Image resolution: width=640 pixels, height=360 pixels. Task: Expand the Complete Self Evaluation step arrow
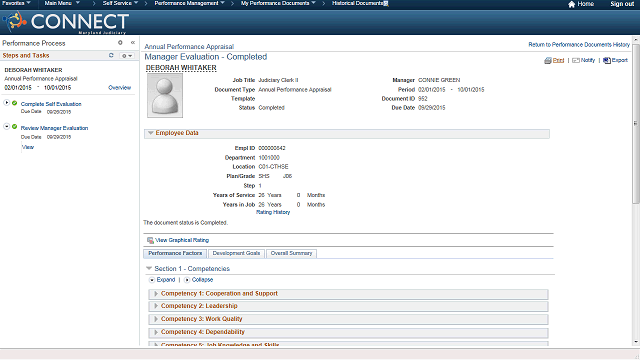(x=7, y=103)
